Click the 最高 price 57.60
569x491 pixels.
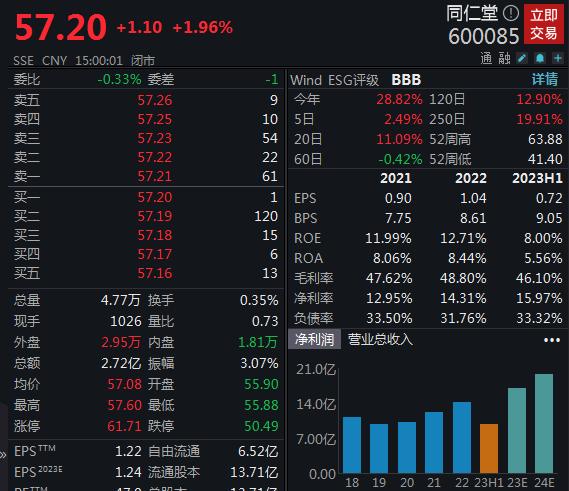[124, 405]
